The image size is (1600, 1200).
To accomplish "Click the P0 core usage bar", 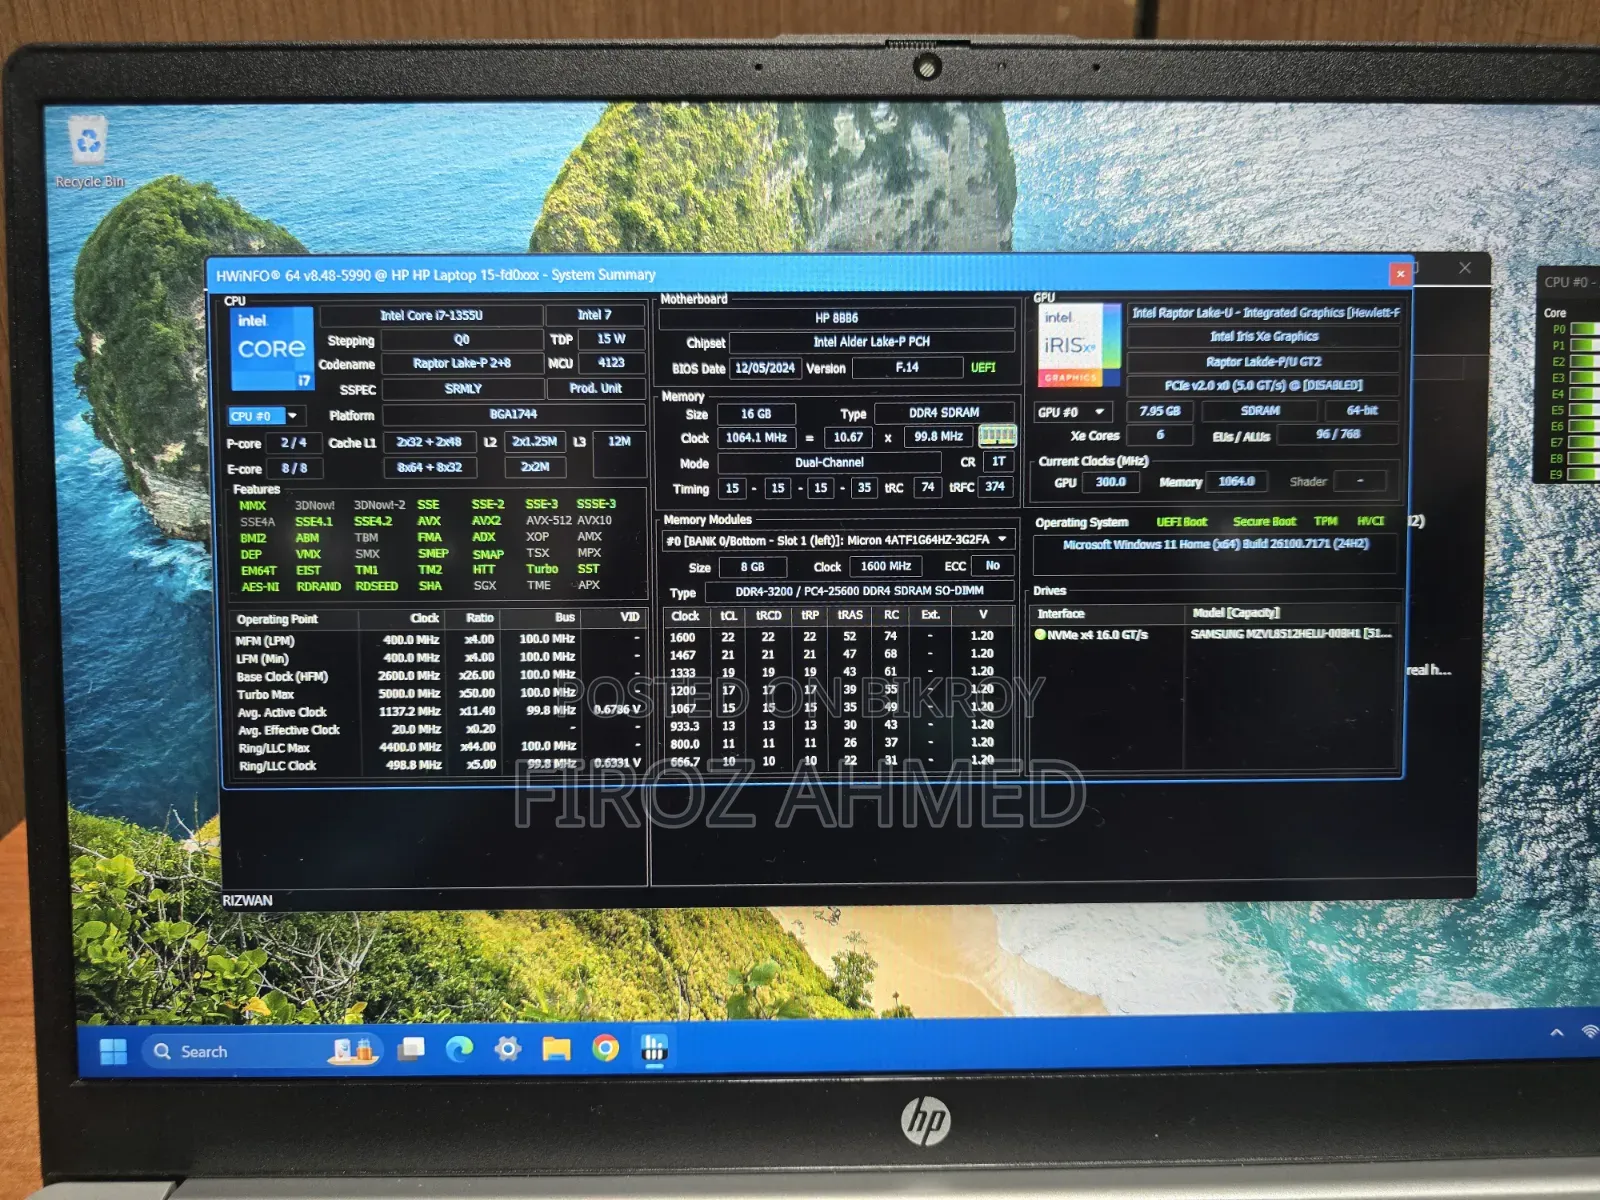I will click(x=1586, y=329).
